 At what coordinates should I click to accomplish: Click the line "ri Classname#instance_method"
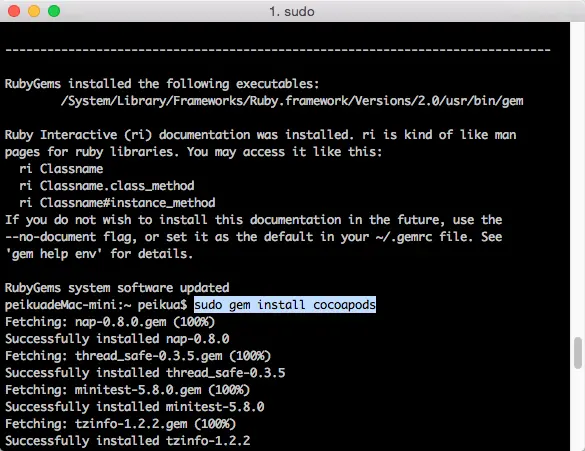[x=117, y=203]
